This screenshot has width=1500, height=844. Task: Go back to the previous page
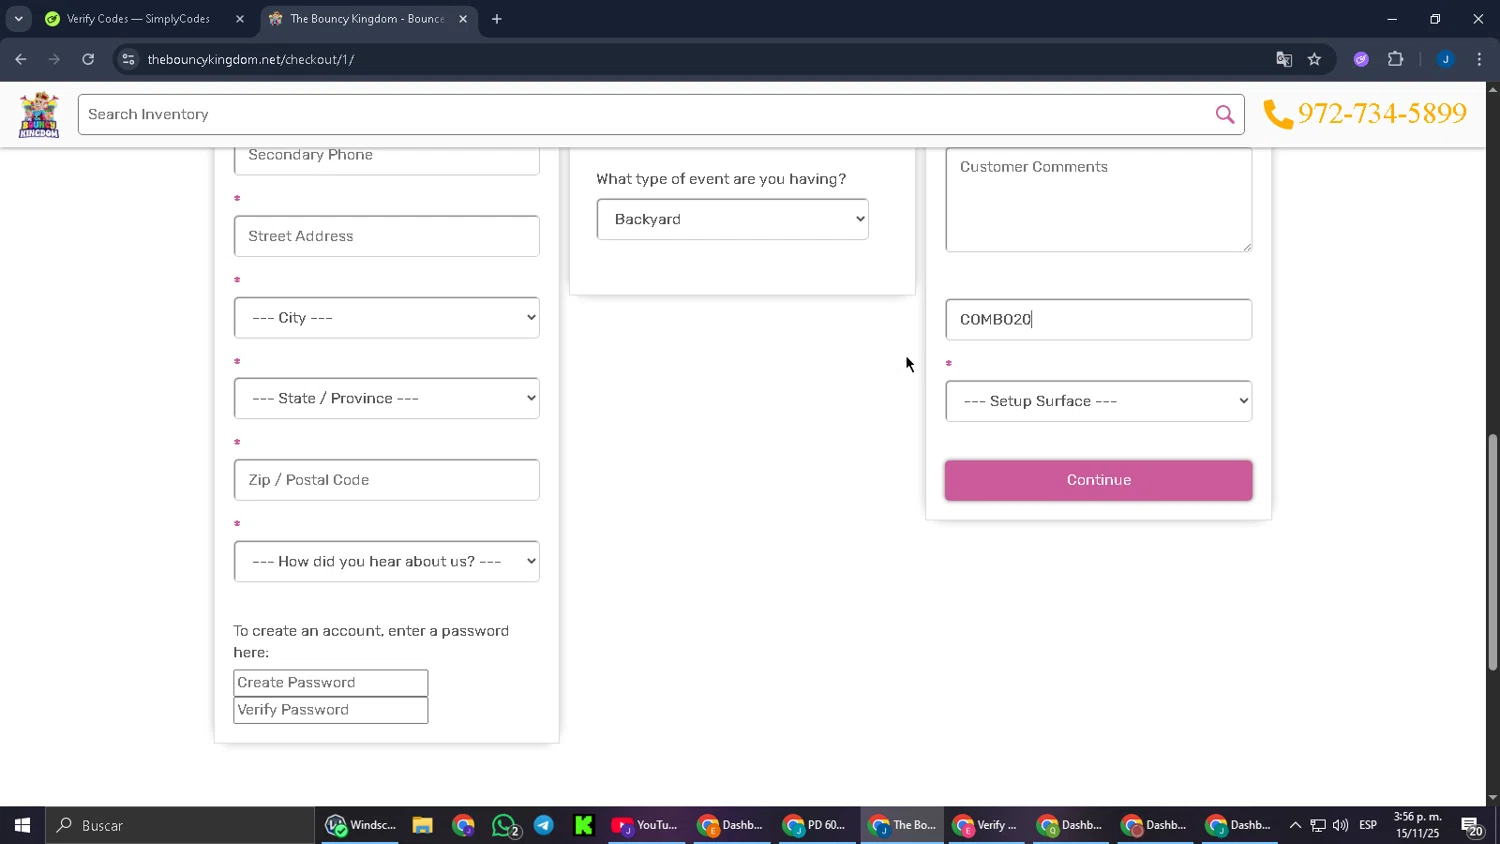pyautogui.click(x=21, y=59)
